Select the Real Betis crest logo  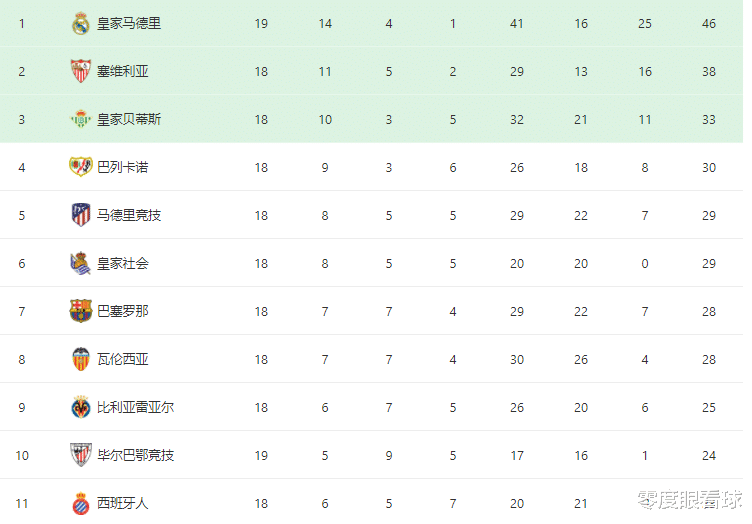coord(81,119)
